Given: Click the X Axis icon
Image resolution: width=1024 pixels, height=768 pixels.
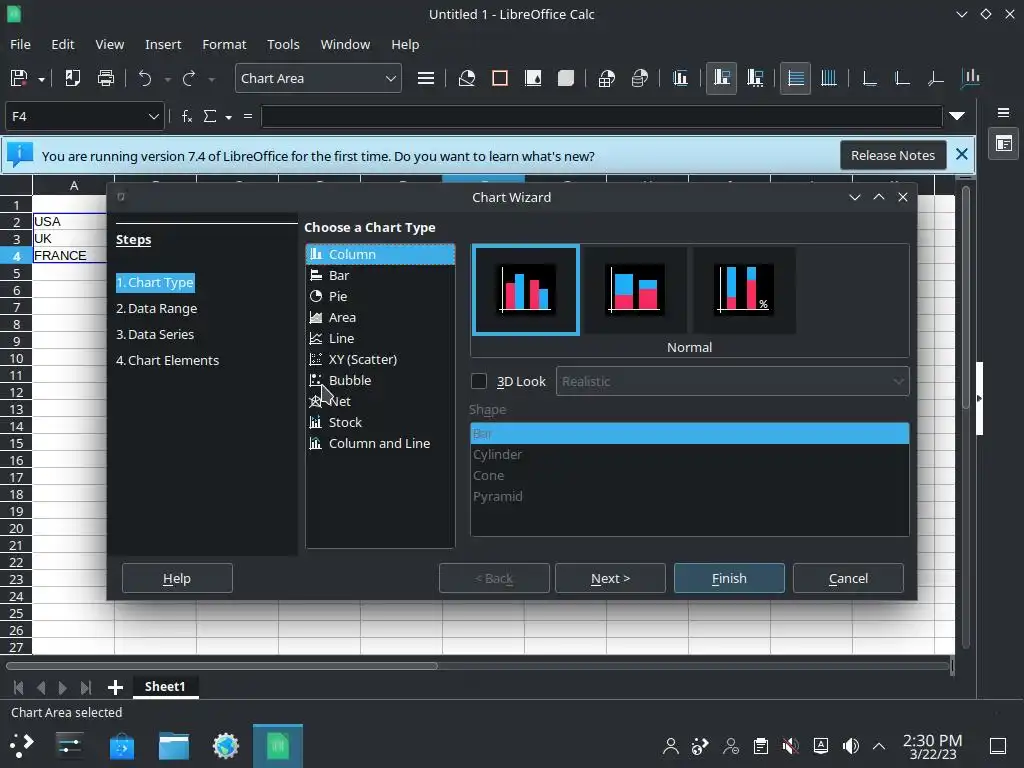Looking at the screenshot, I should coord(869,78).
